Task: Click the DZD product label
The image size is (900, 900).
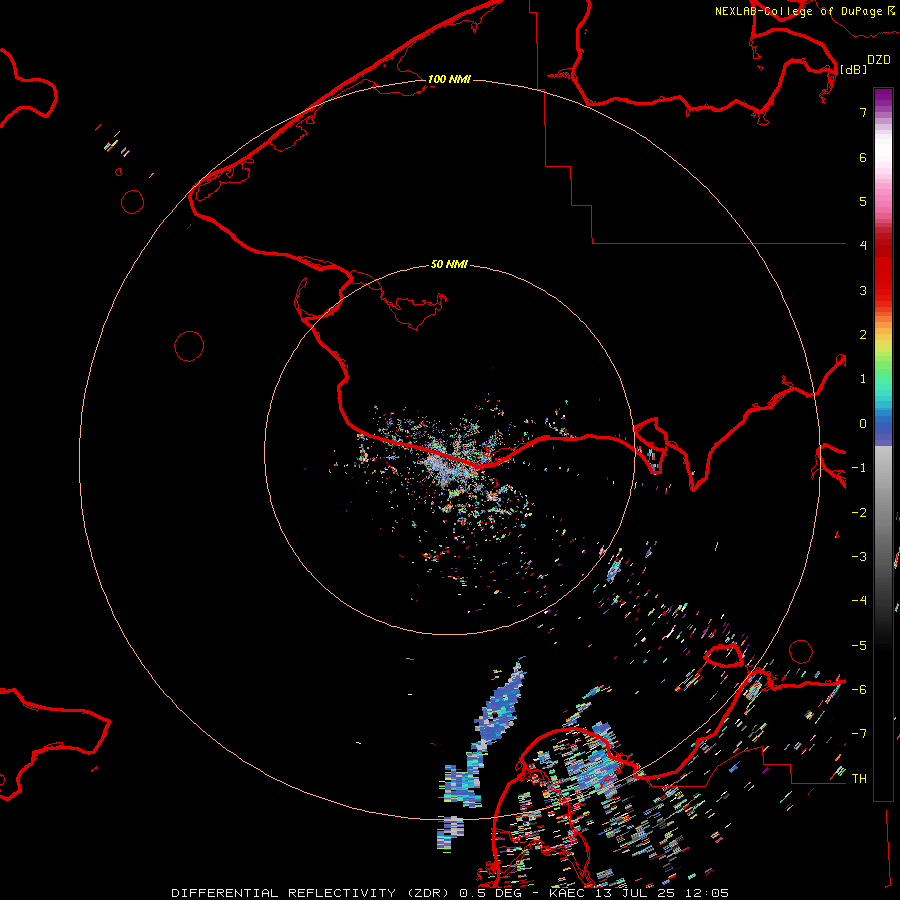Action: point(879,59)
